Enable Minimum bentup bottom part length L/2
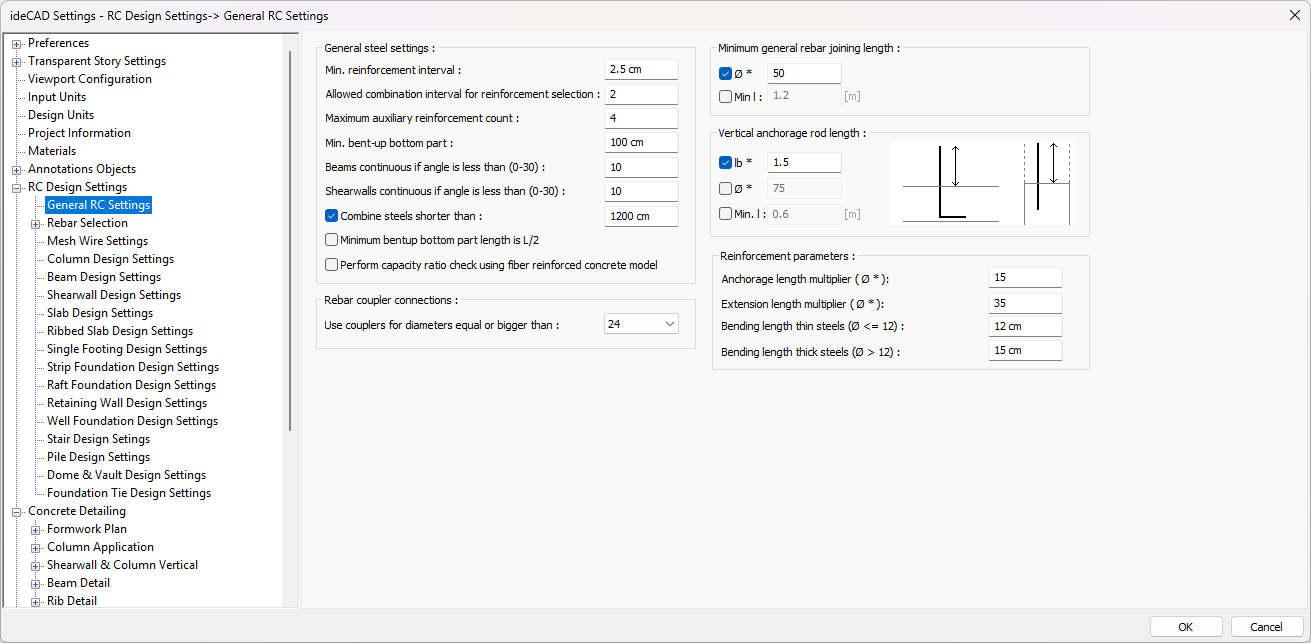Screen dimensions: 1311x643 click(x=332, y=240)
